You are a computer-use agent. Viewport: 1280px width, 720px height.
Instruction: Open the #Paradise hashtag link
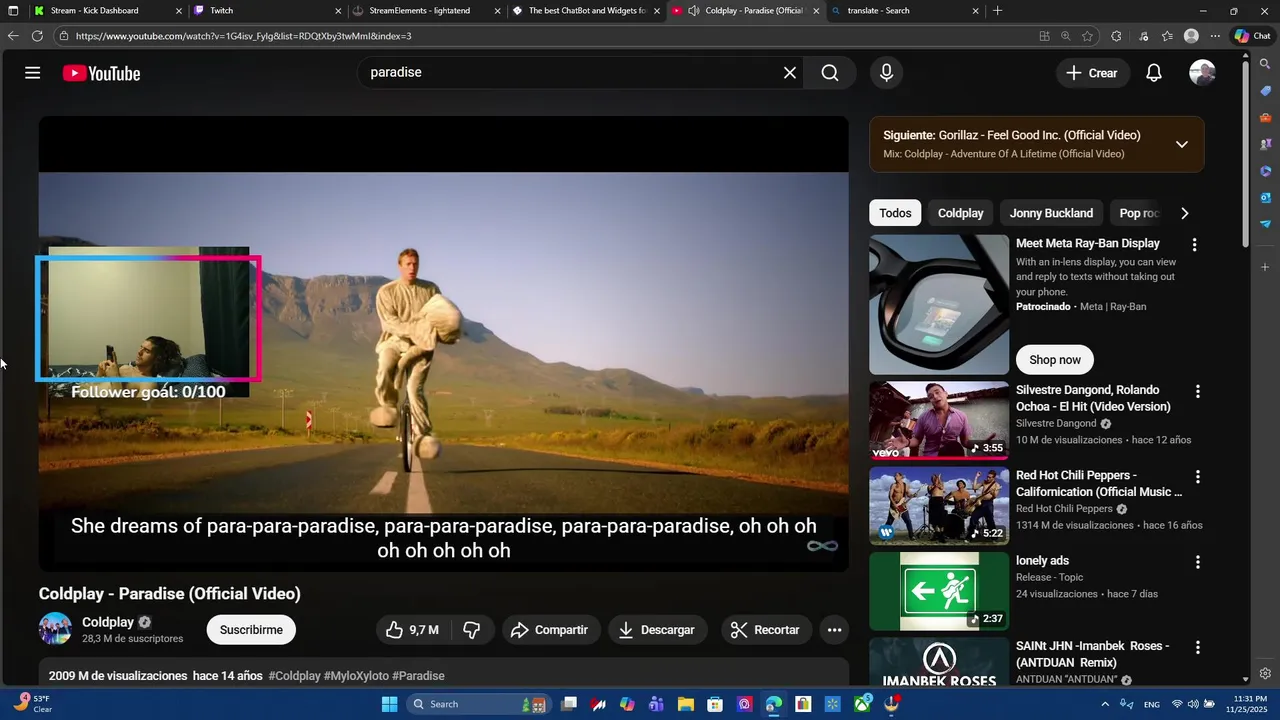coord(418,676)
